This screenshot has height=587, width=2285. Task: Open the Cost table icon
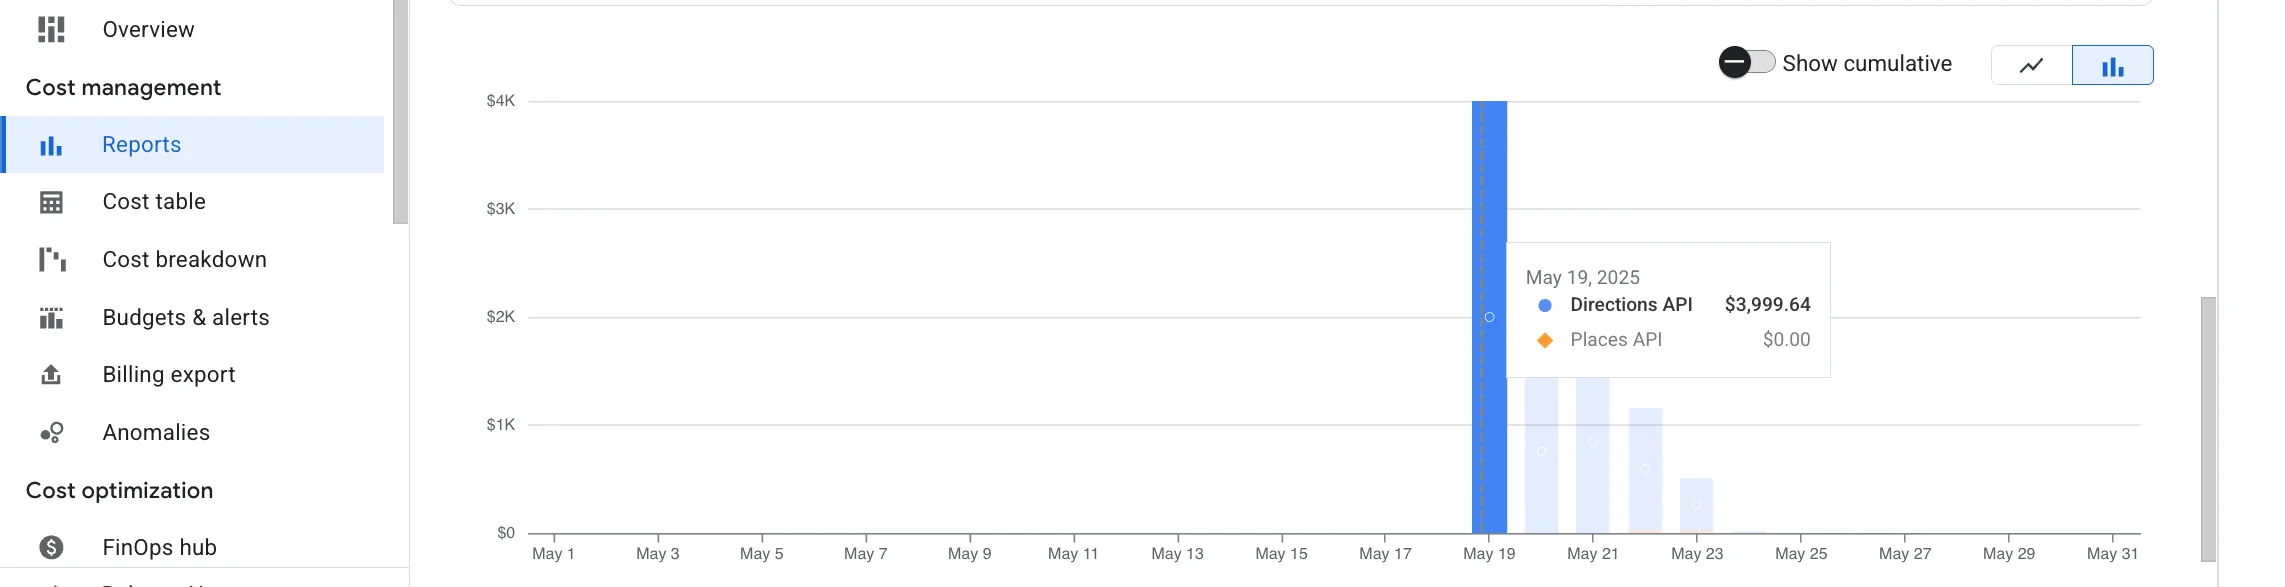coord(51,203)
